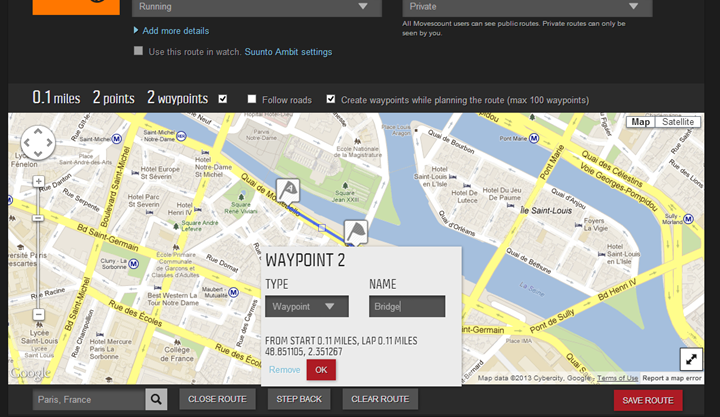Toggle waypoints visibility checkbox
Image resolution: width=720 pixels, height=417 pixels.
[x=223, y=99]
